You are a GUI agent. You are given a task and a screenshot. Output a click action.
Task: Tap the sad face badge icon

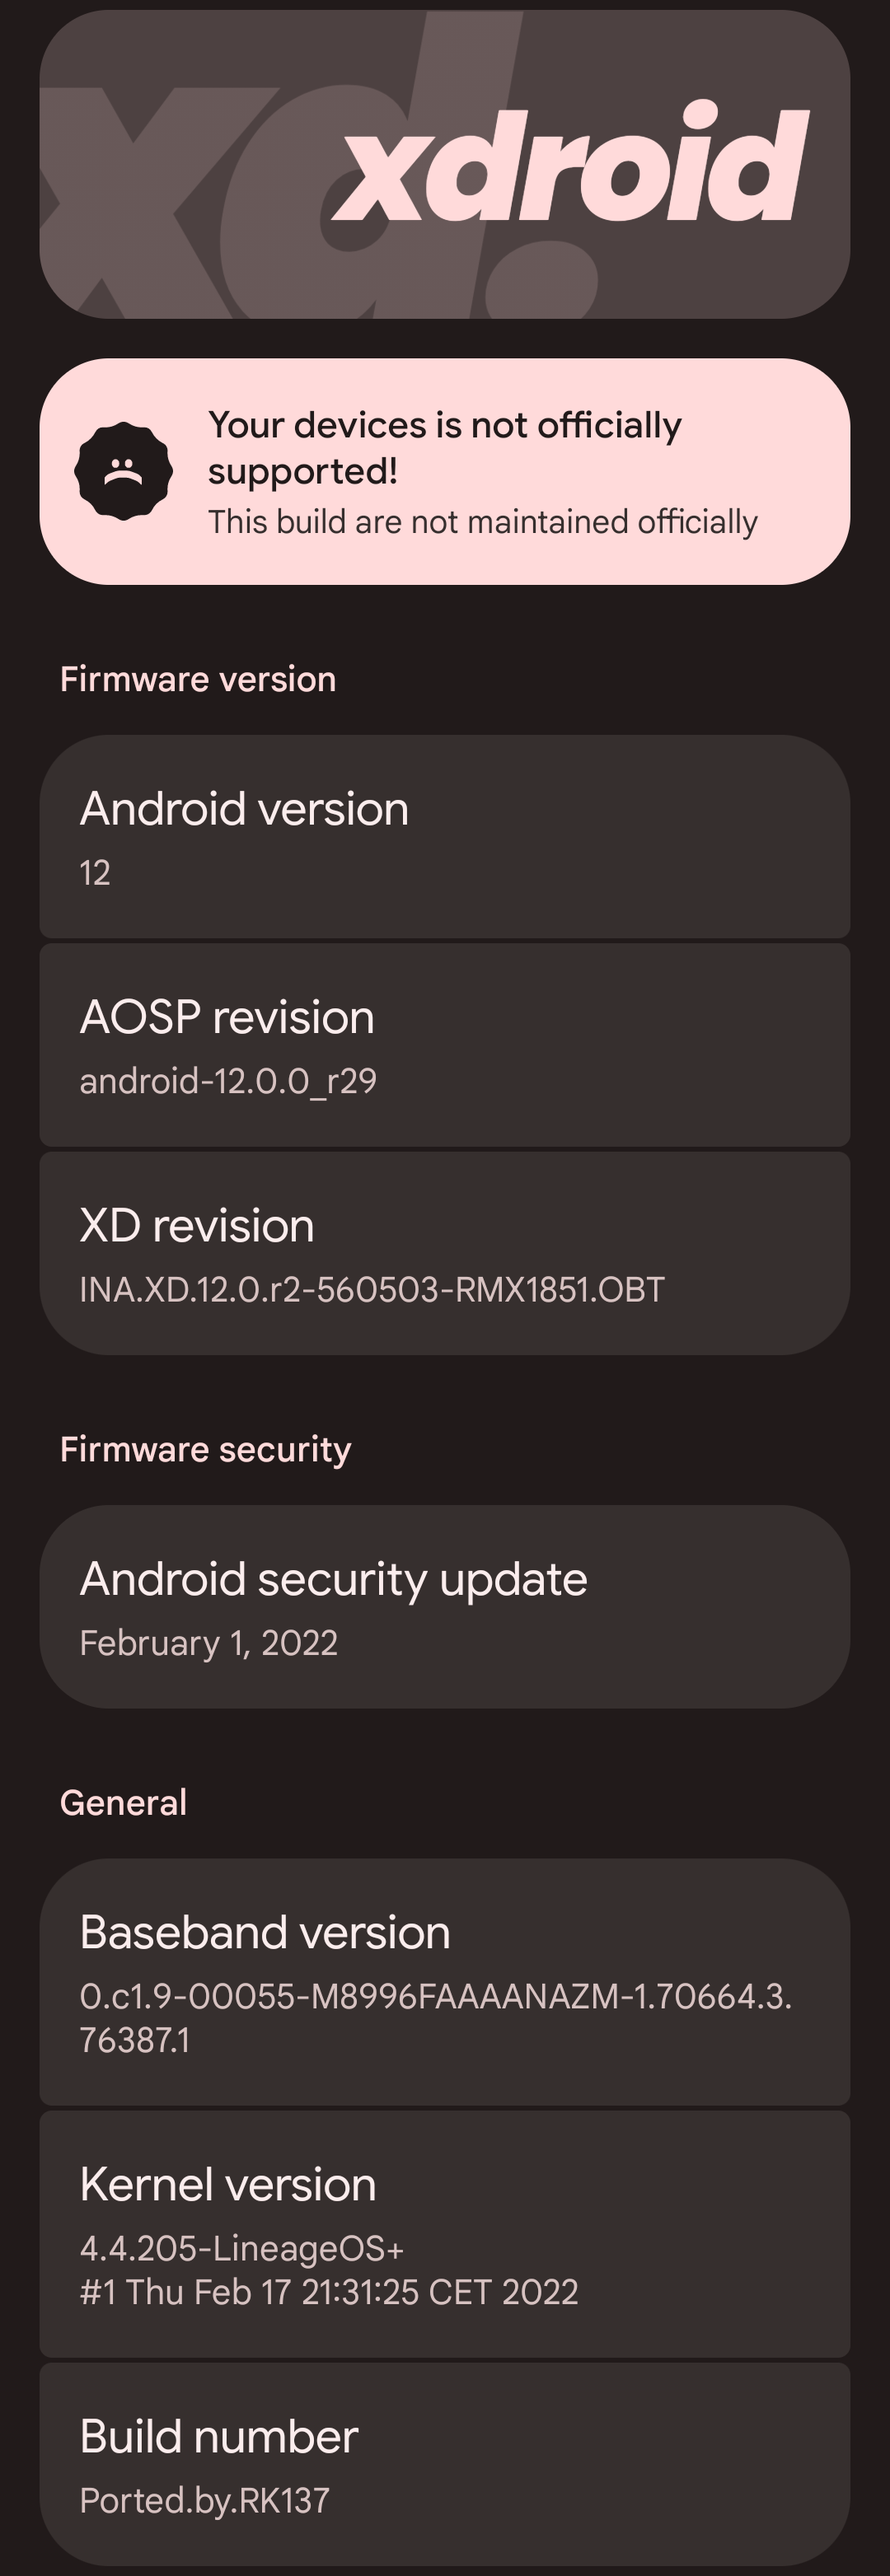point(124,471)
